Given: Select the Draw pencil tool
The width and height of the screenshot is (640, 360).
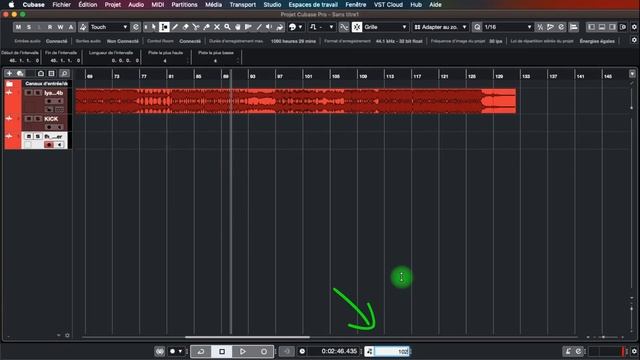Looking at the screenshot, I should (x=175, y=27).
